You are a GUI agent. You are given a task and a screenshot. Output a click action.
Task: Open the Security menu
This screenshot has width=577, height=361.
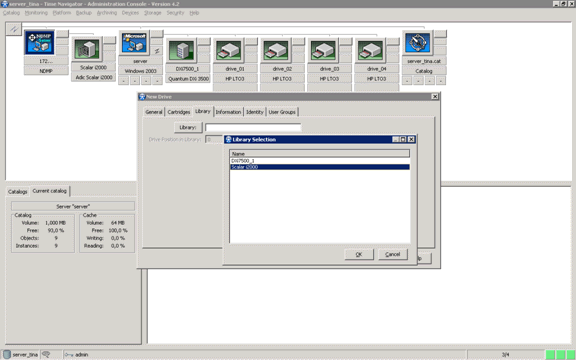click(175, 13)
